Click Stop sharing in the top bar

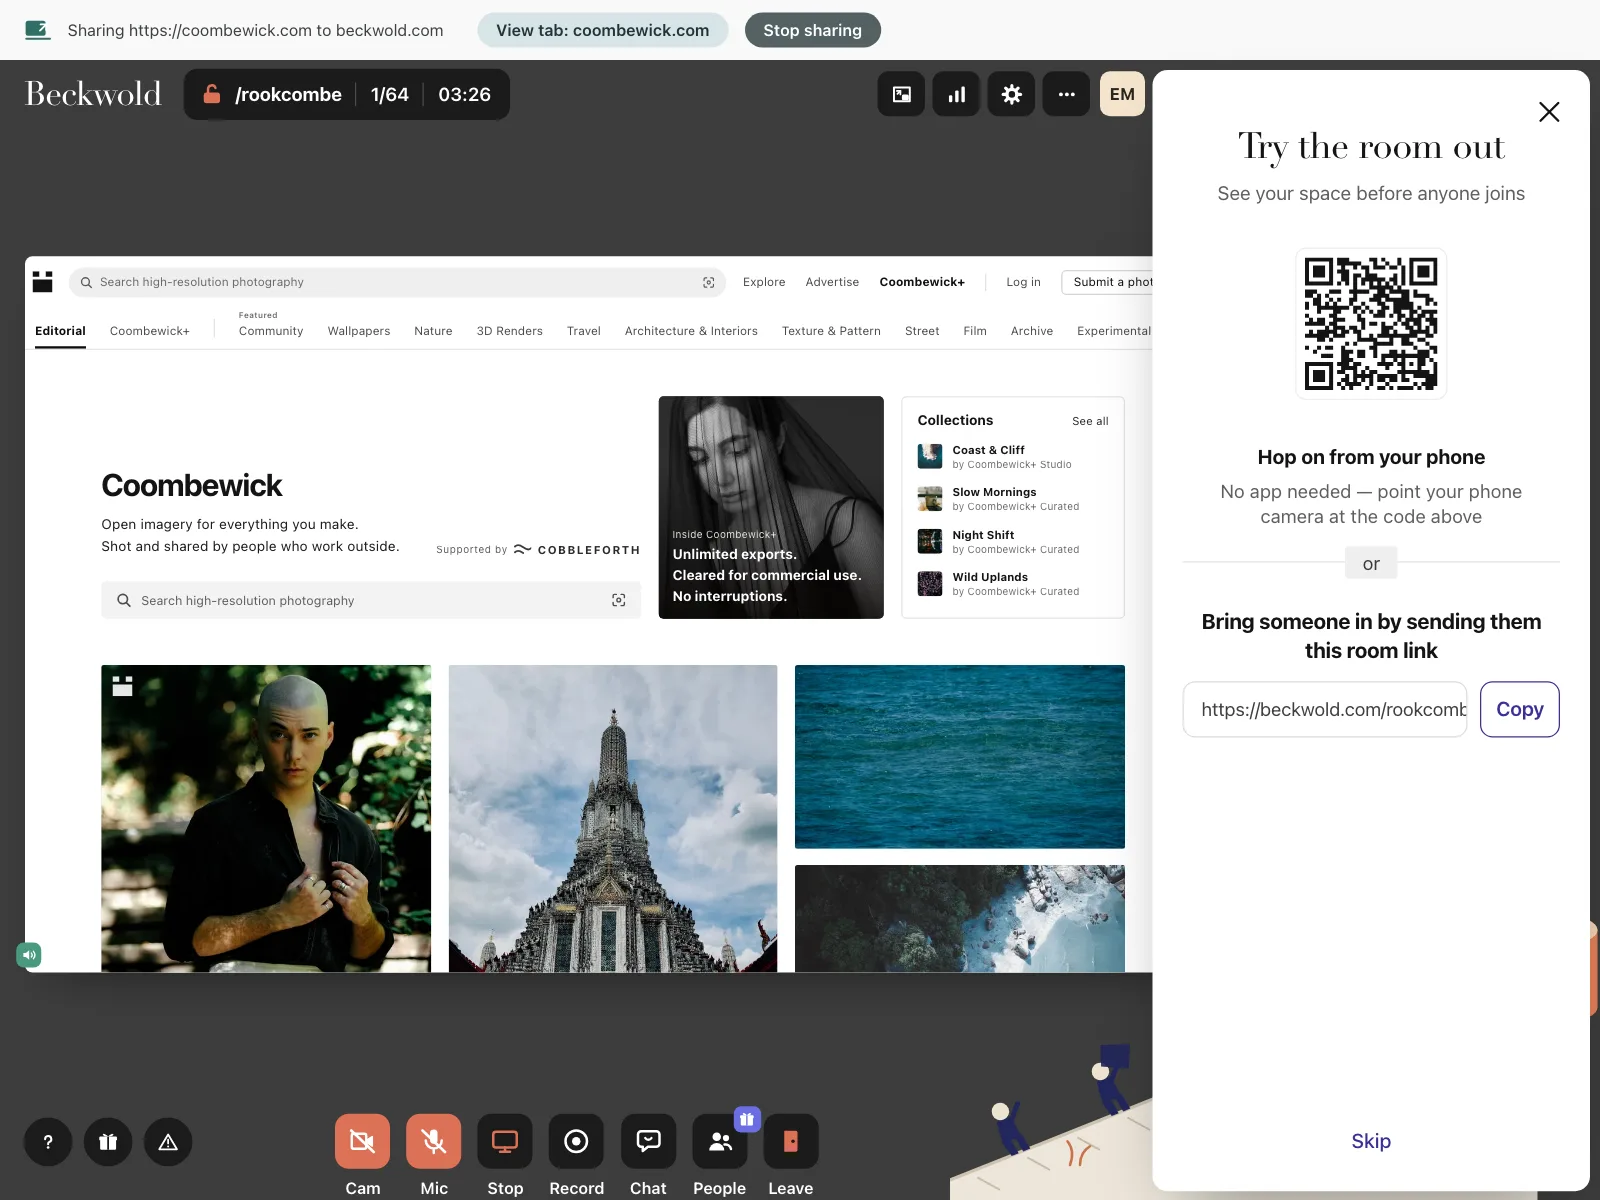(x=813, y=30)
